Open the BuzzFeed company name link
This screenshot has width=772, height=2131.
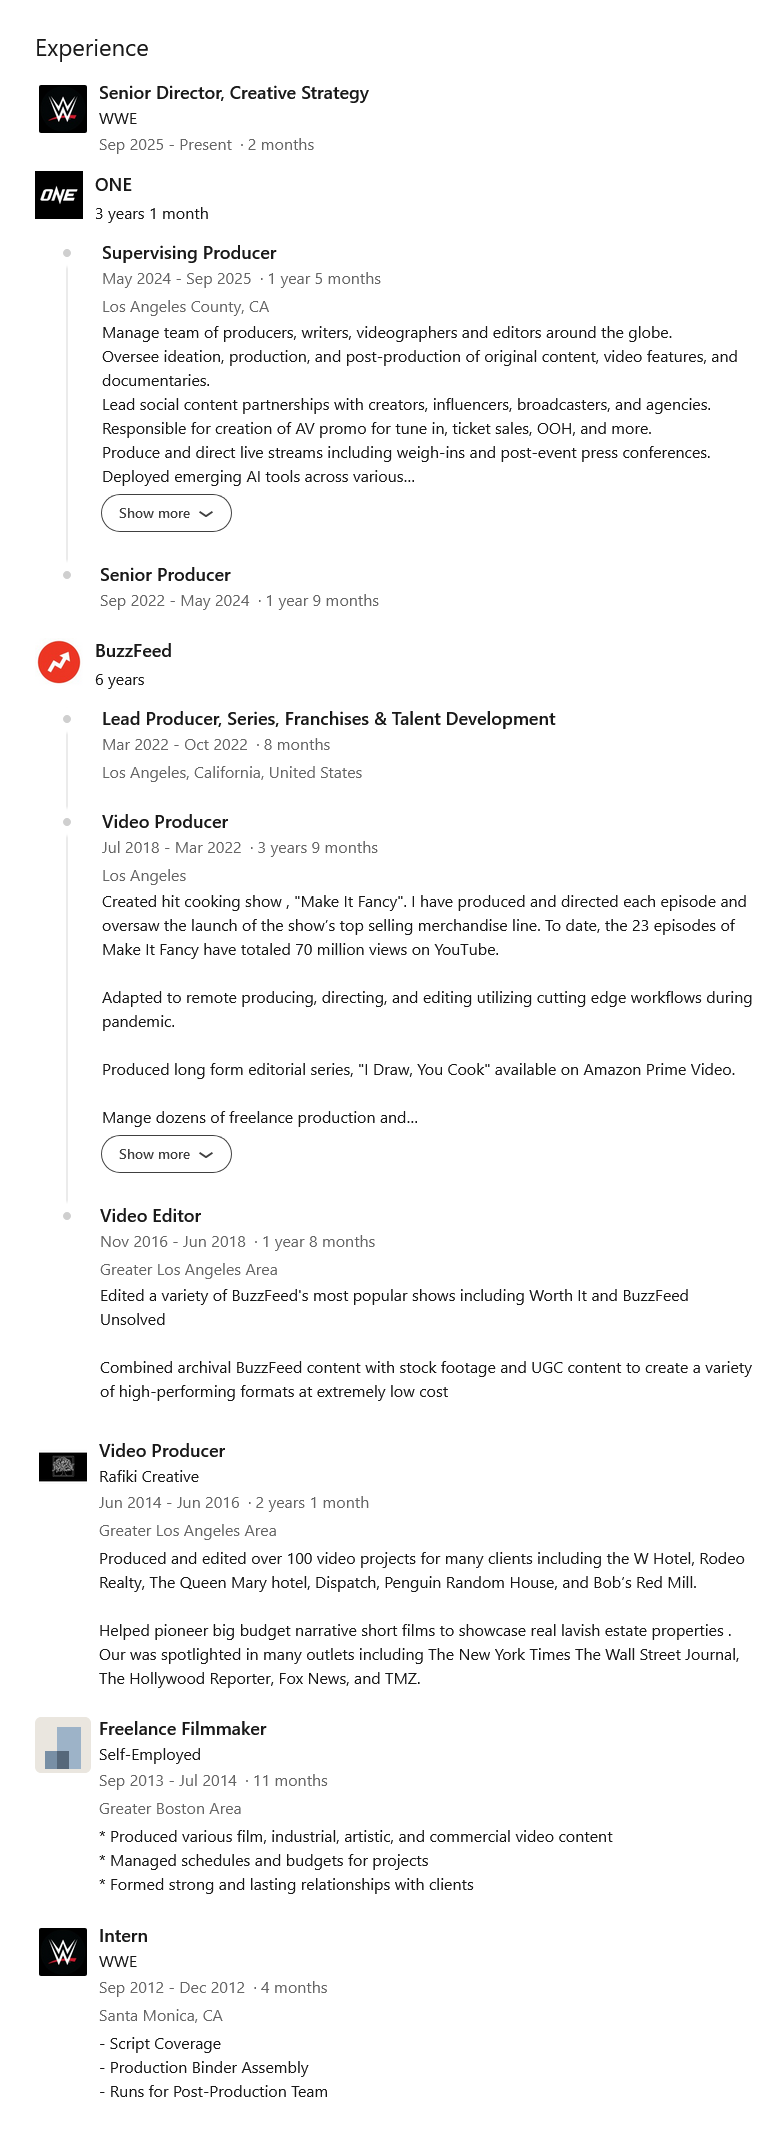tap(133, 651)
